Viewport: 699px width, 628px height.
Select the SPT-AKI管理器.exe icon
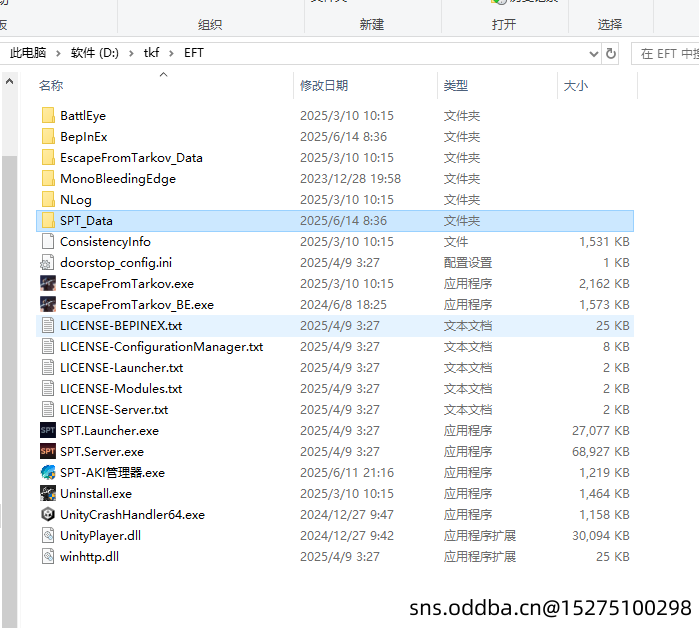coord(48,472)
